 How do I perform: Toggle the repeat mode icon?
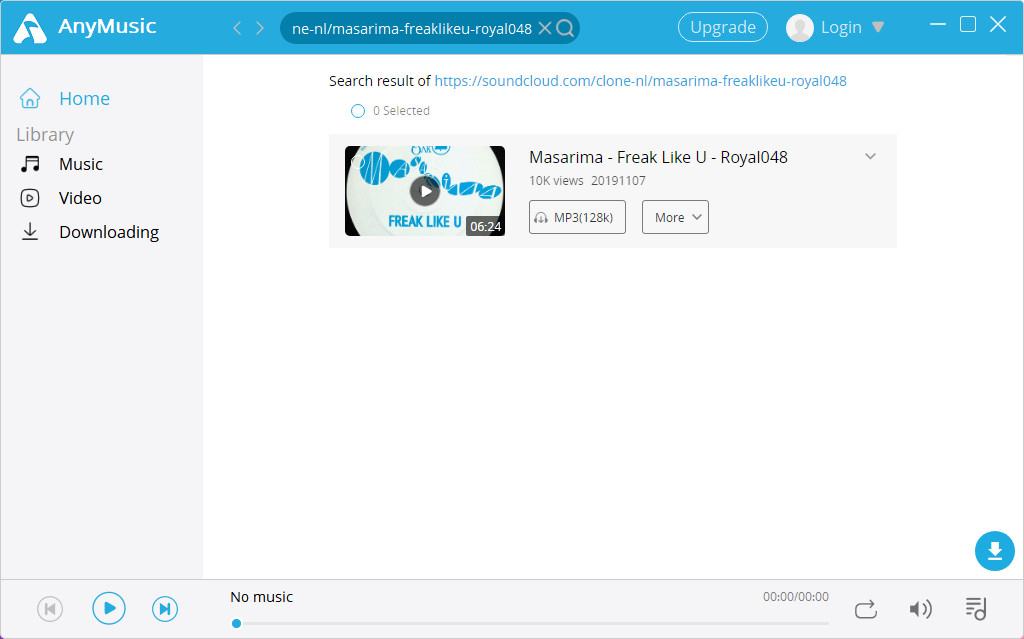point(865,610)
